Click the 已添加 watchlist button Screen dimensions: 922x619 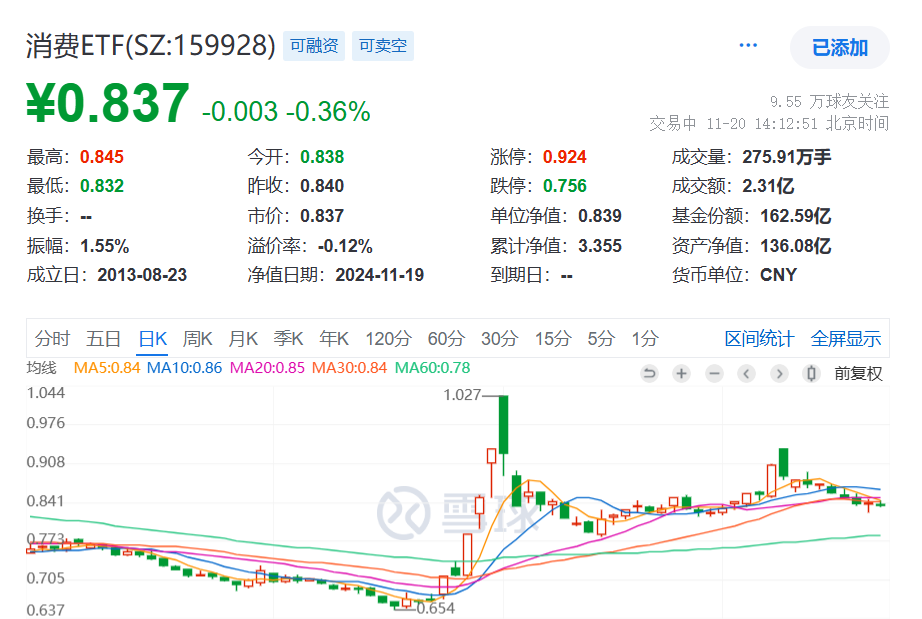click(840, 48)
